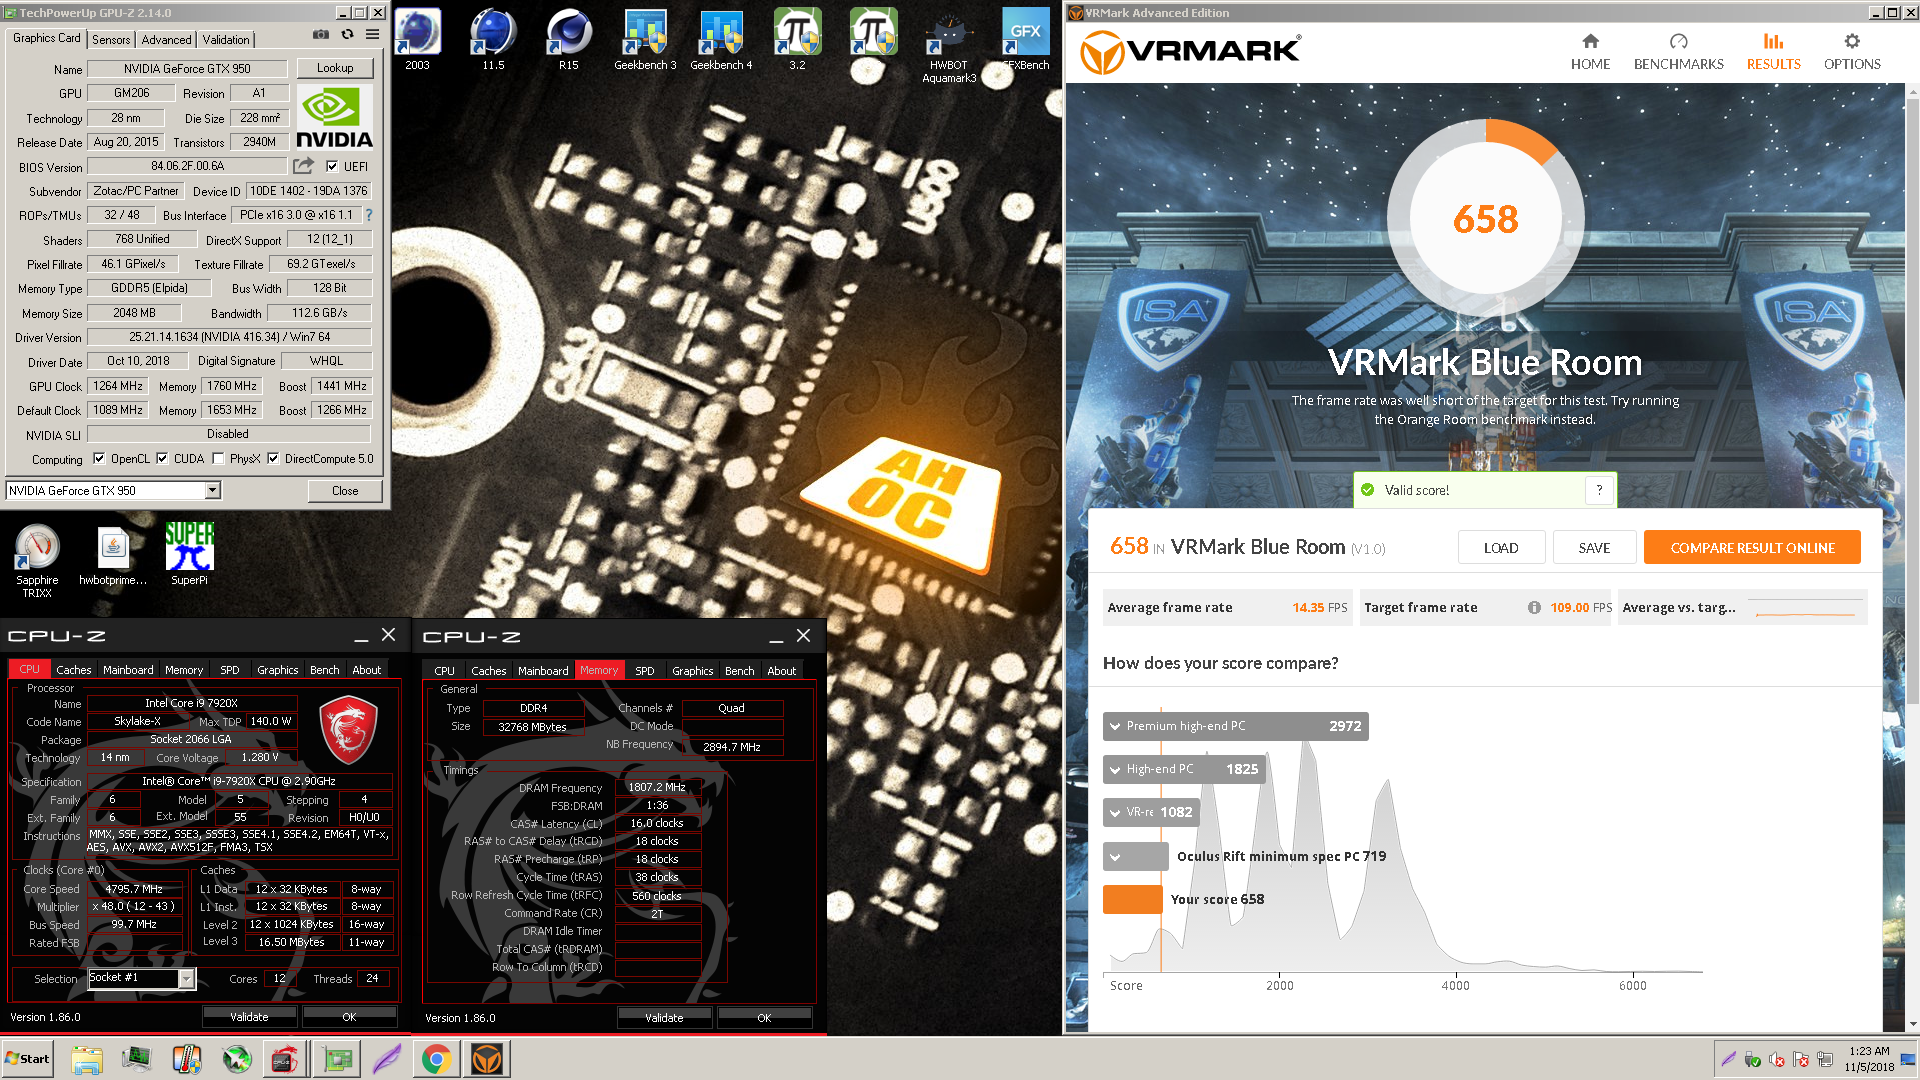Screen dimensions: 1920x1080
Task: Open Caches tab in left CPU-Z window
Action: 73,670
